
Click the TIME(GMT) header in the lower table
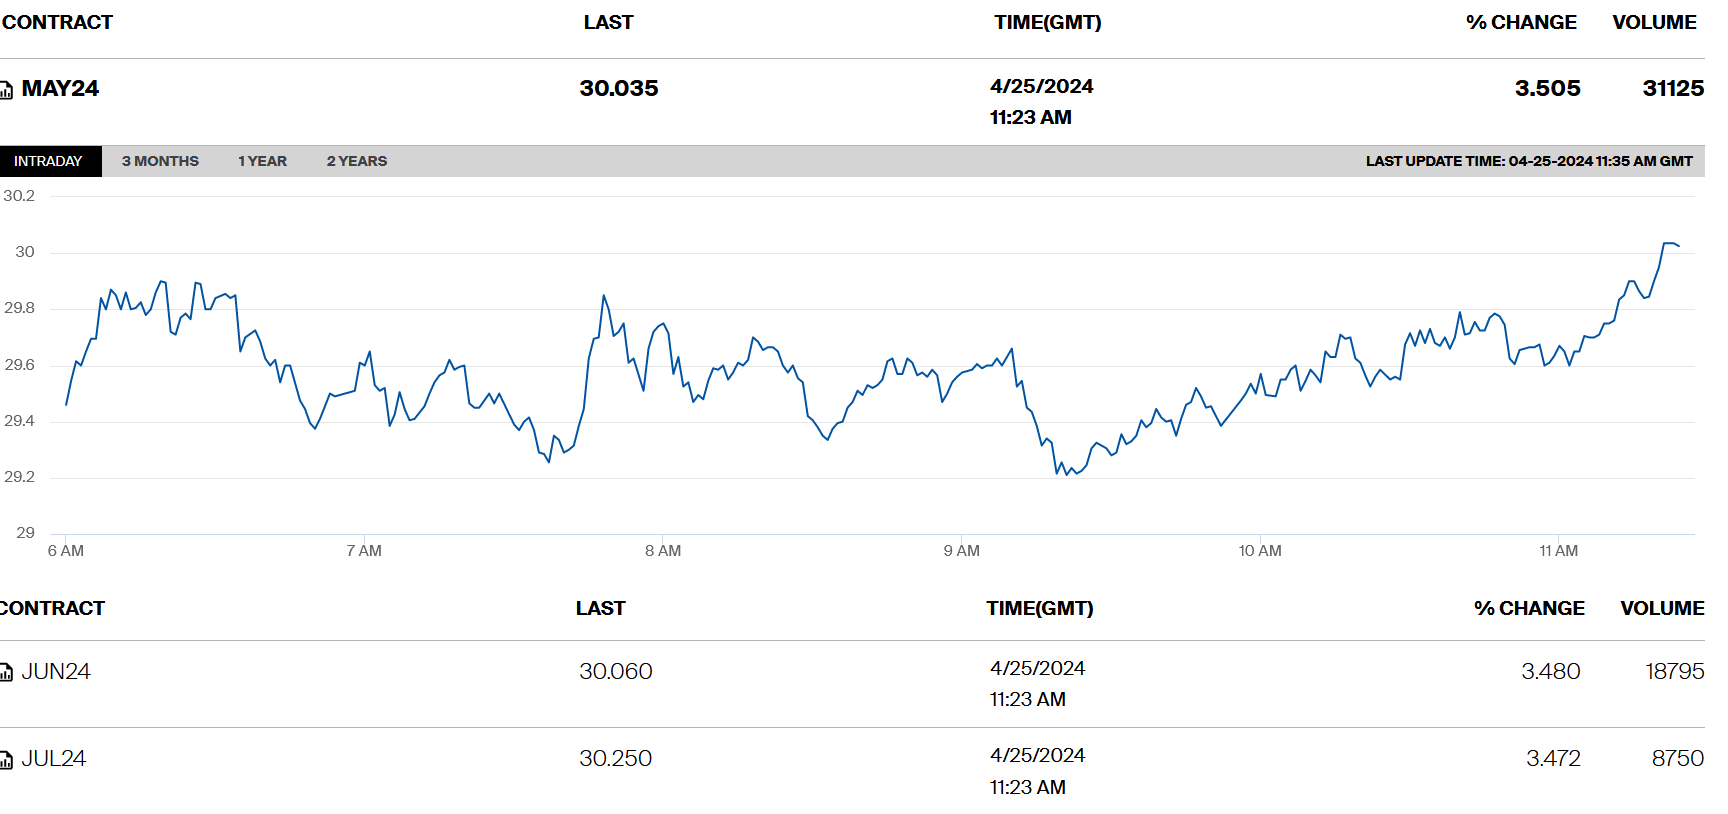[1039, 608]
